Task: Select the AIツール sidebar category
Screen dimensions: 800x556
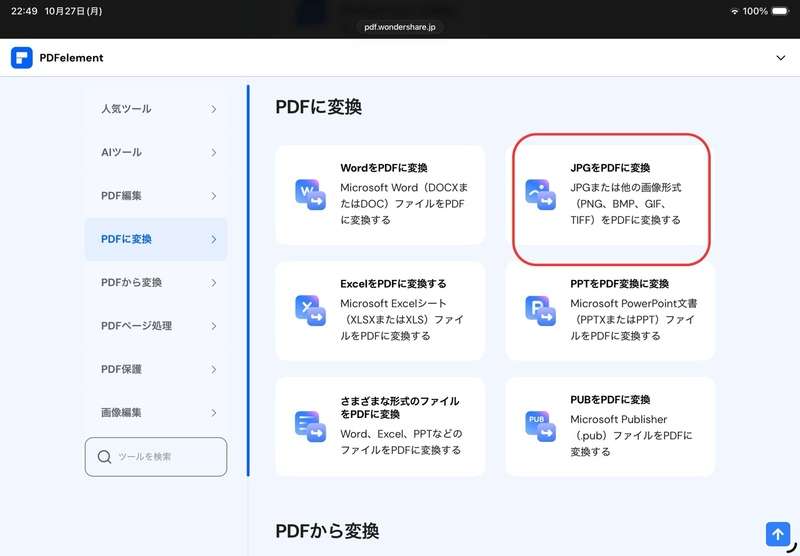Action: coord(156,153)
